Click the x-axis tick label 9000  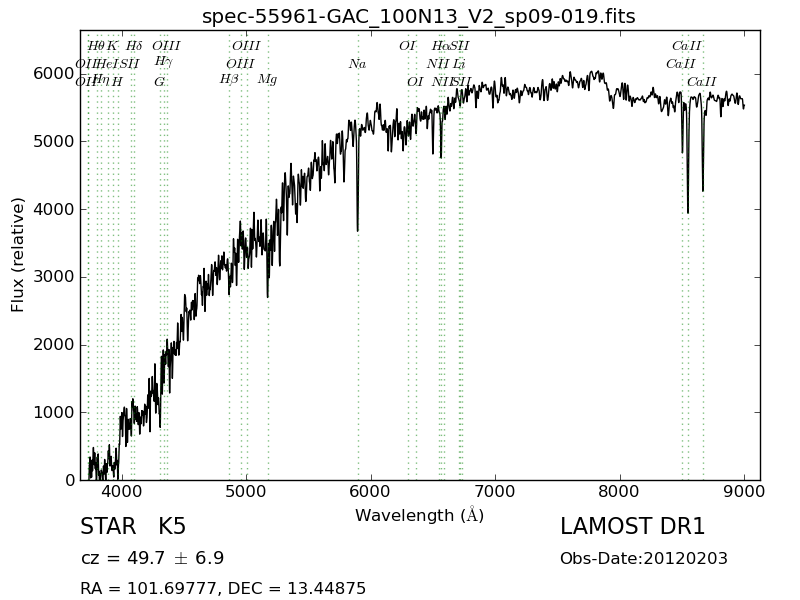[x=744, y=491]
